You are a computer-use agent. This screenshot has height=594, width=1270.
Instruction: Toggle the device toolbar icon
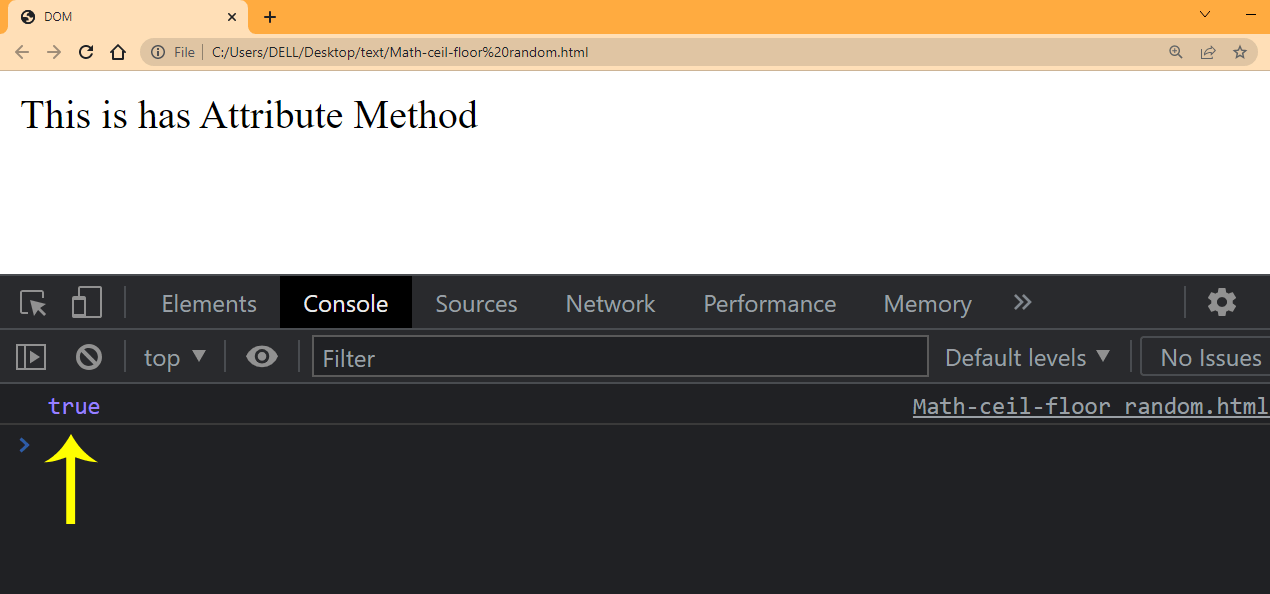tap(86, 303)
